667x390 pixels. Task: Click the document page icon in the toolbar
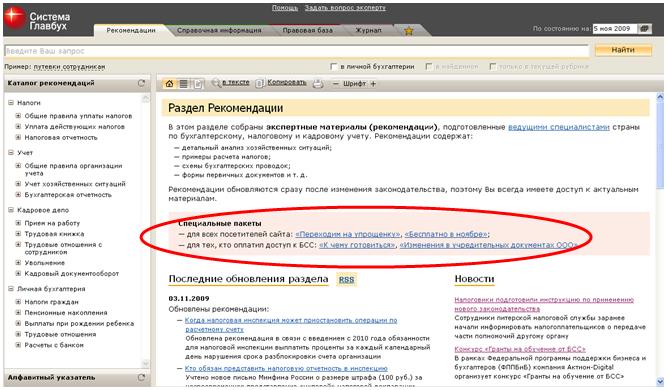[198, 84]
